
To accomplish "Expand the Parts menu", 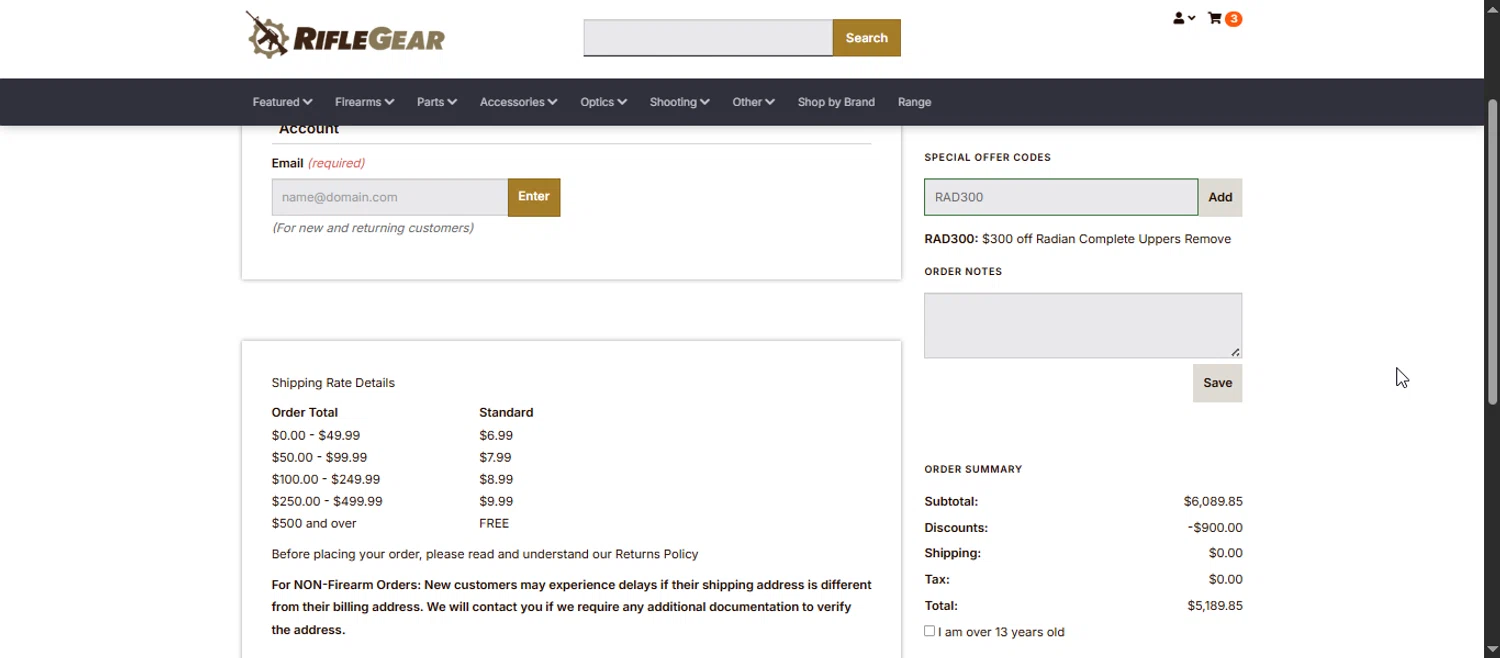I will (x=437, y=102).
